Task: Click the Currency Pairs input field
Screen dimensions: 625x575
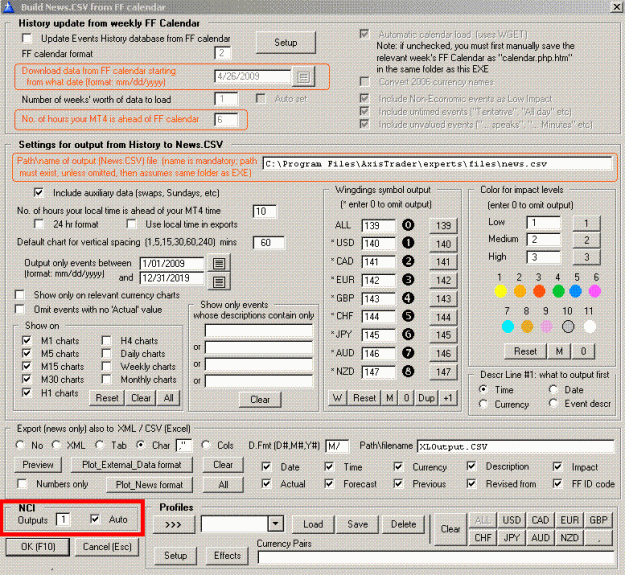Action: pos(436,557)
